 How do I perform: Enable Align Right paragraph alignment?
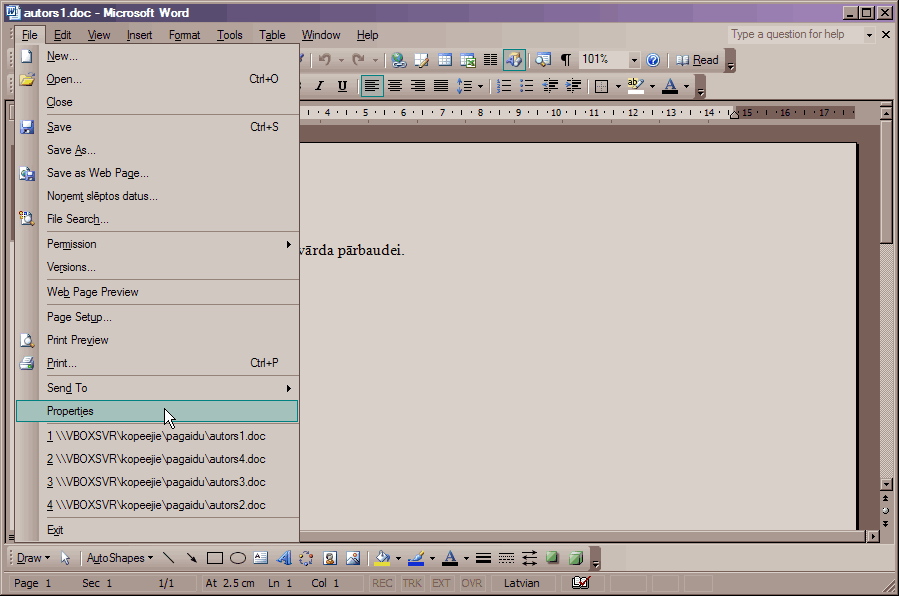[x=418, y=86]
